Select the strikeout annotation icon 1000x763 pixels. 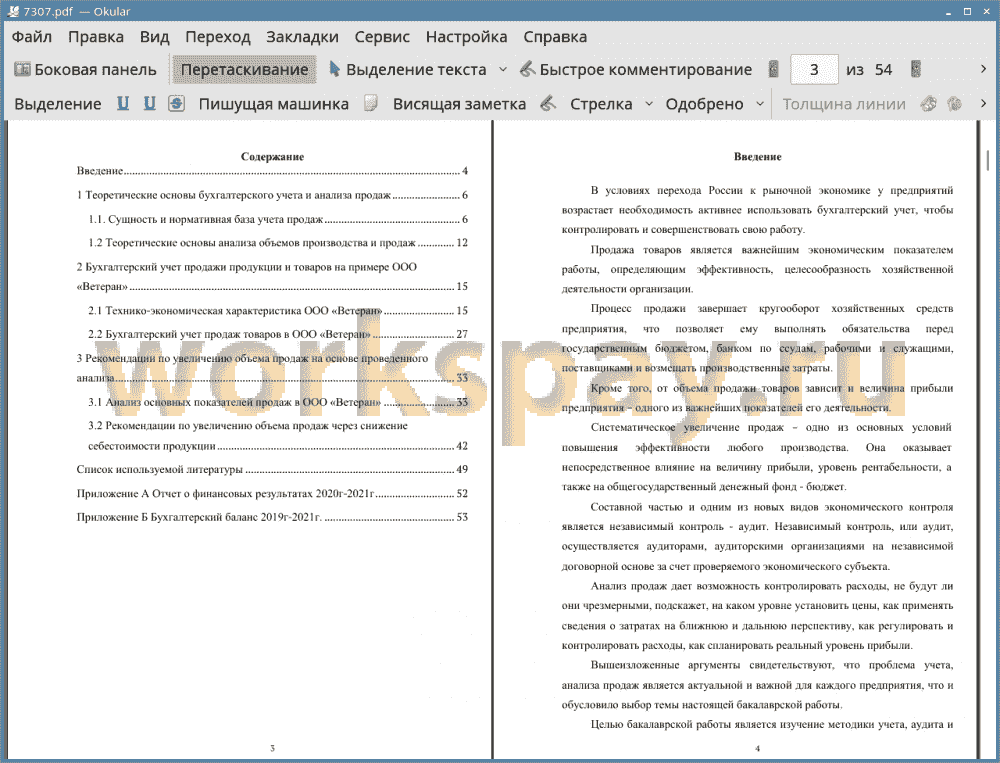[x=177, y=103]
